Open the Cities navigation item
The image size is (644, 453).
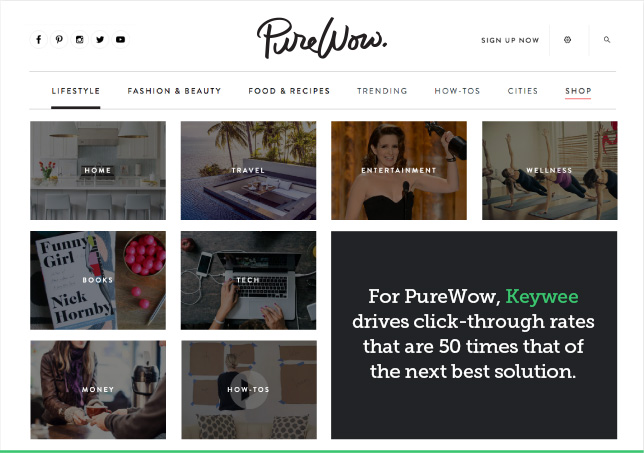tap(522, 91)
